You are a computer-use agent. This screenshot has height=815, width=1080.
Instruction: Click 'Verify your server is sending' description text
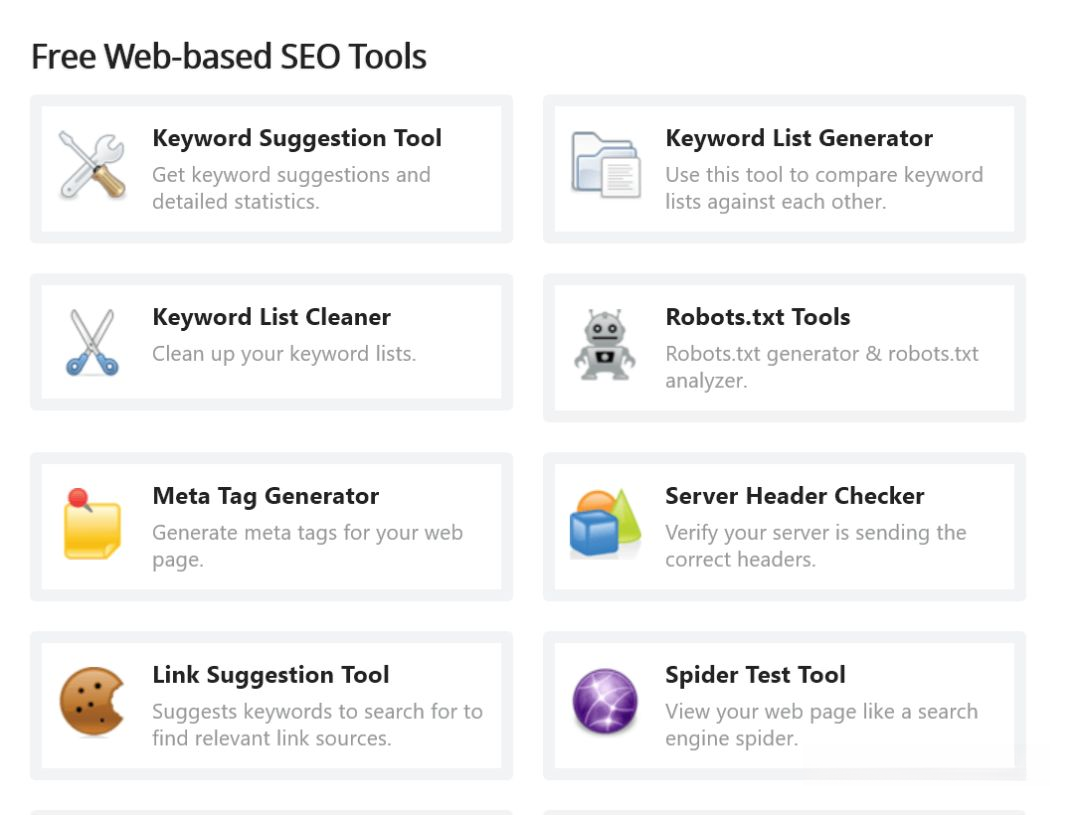815,533
